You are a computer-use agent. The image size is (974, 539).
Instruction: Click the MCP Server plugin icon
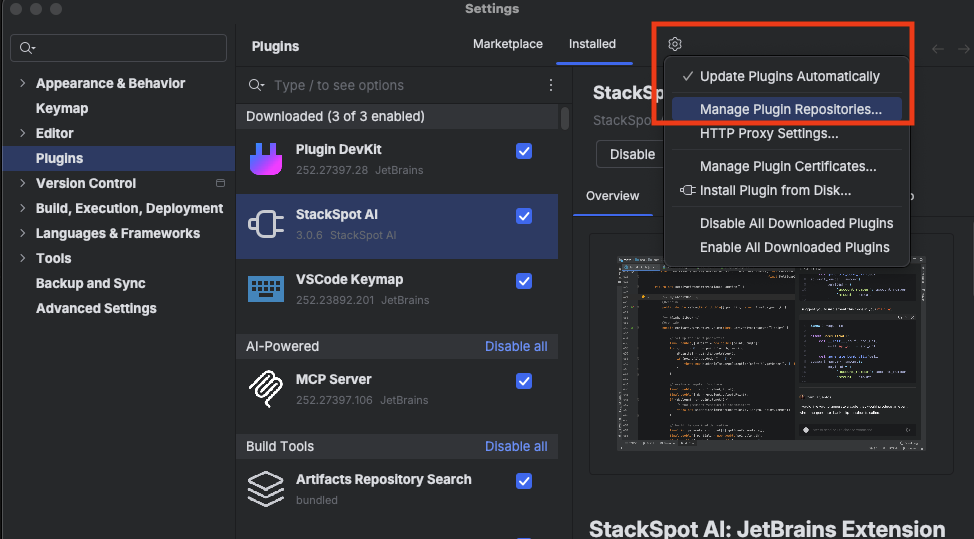[x=266, y=389]
